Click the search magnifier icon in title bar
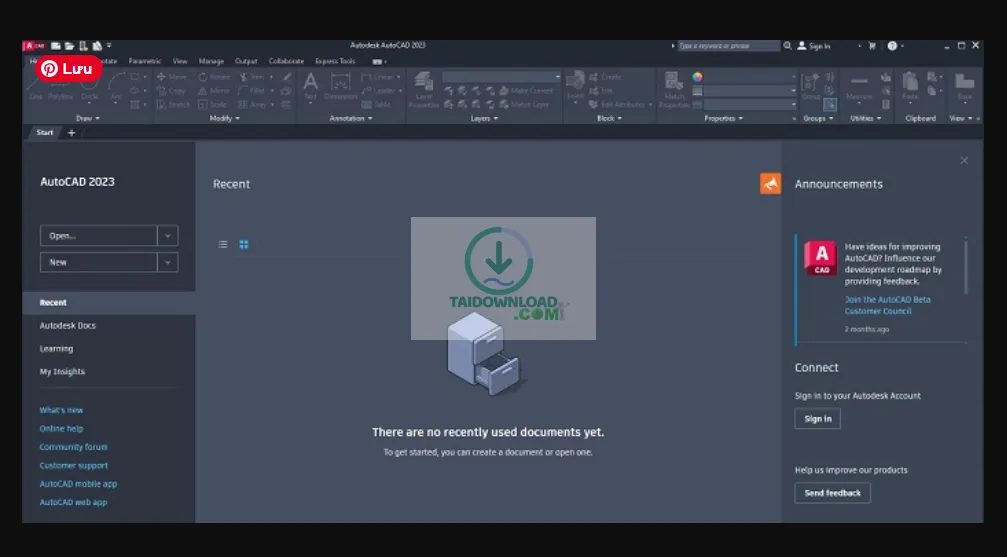The image size is (1007, 557). pos(787,46)
